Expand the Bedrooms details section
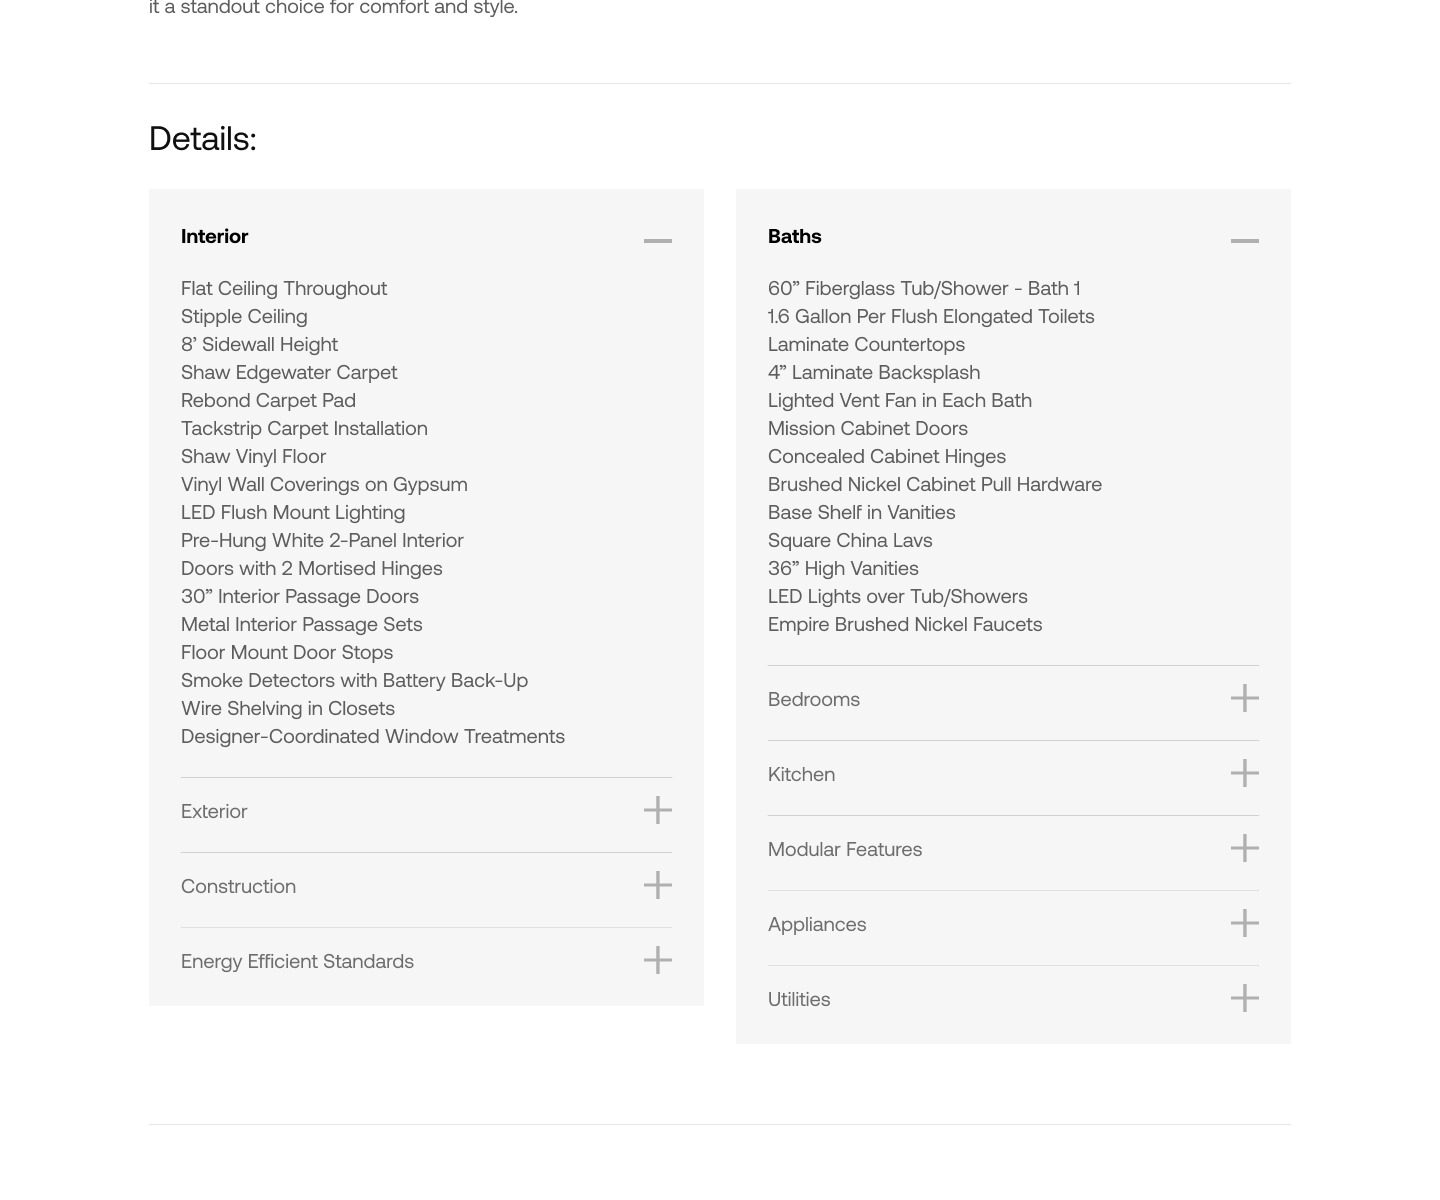This screenshot has height=1200, width=1440. [813, 699]
